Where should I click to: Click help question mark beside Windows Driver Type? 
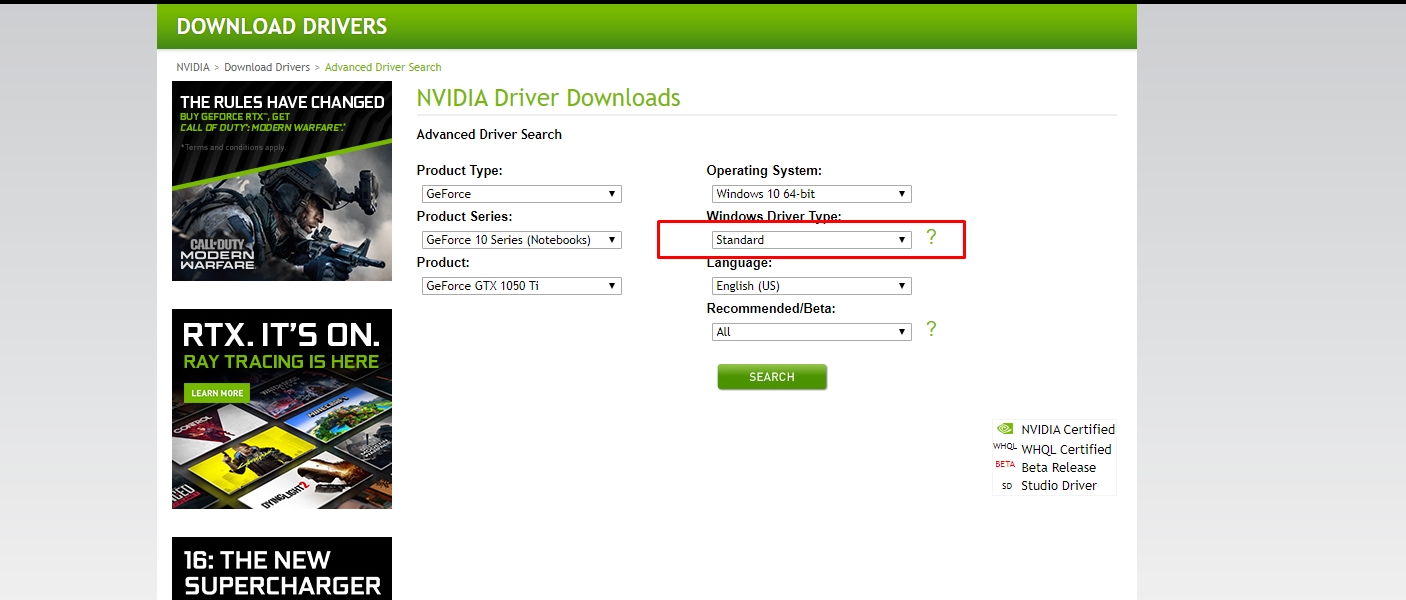(931, 238)
